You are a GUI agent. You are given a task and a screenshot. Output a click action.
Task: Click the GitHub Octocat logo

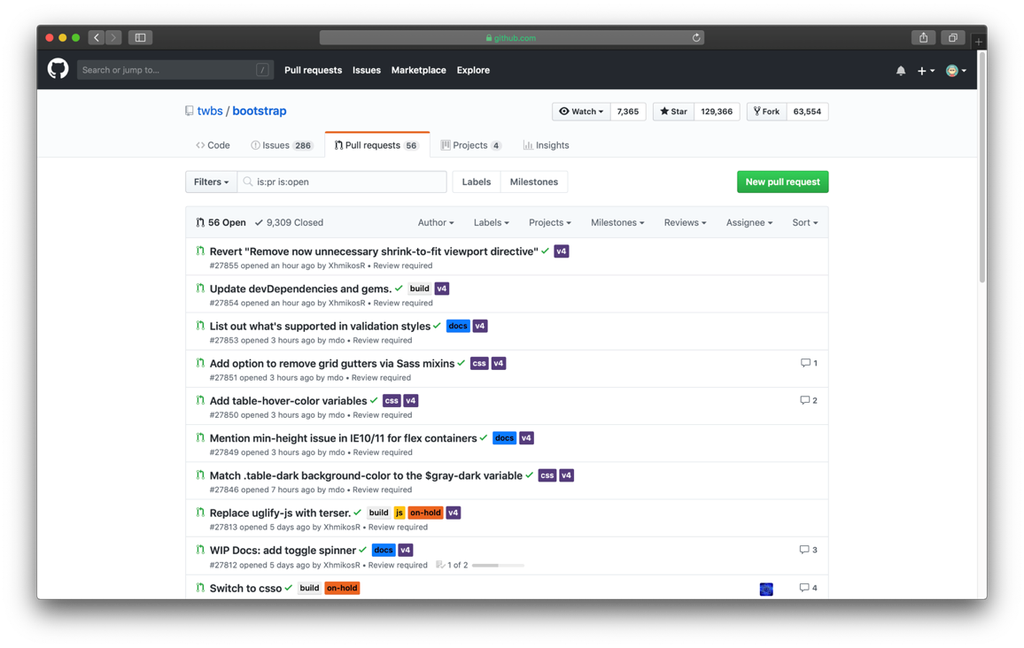pyautogui.click(x=58, y=69)
